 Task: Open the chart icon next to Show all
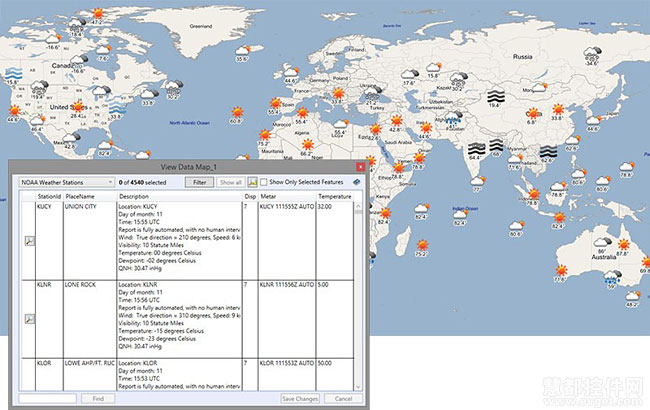coord(252,182)
